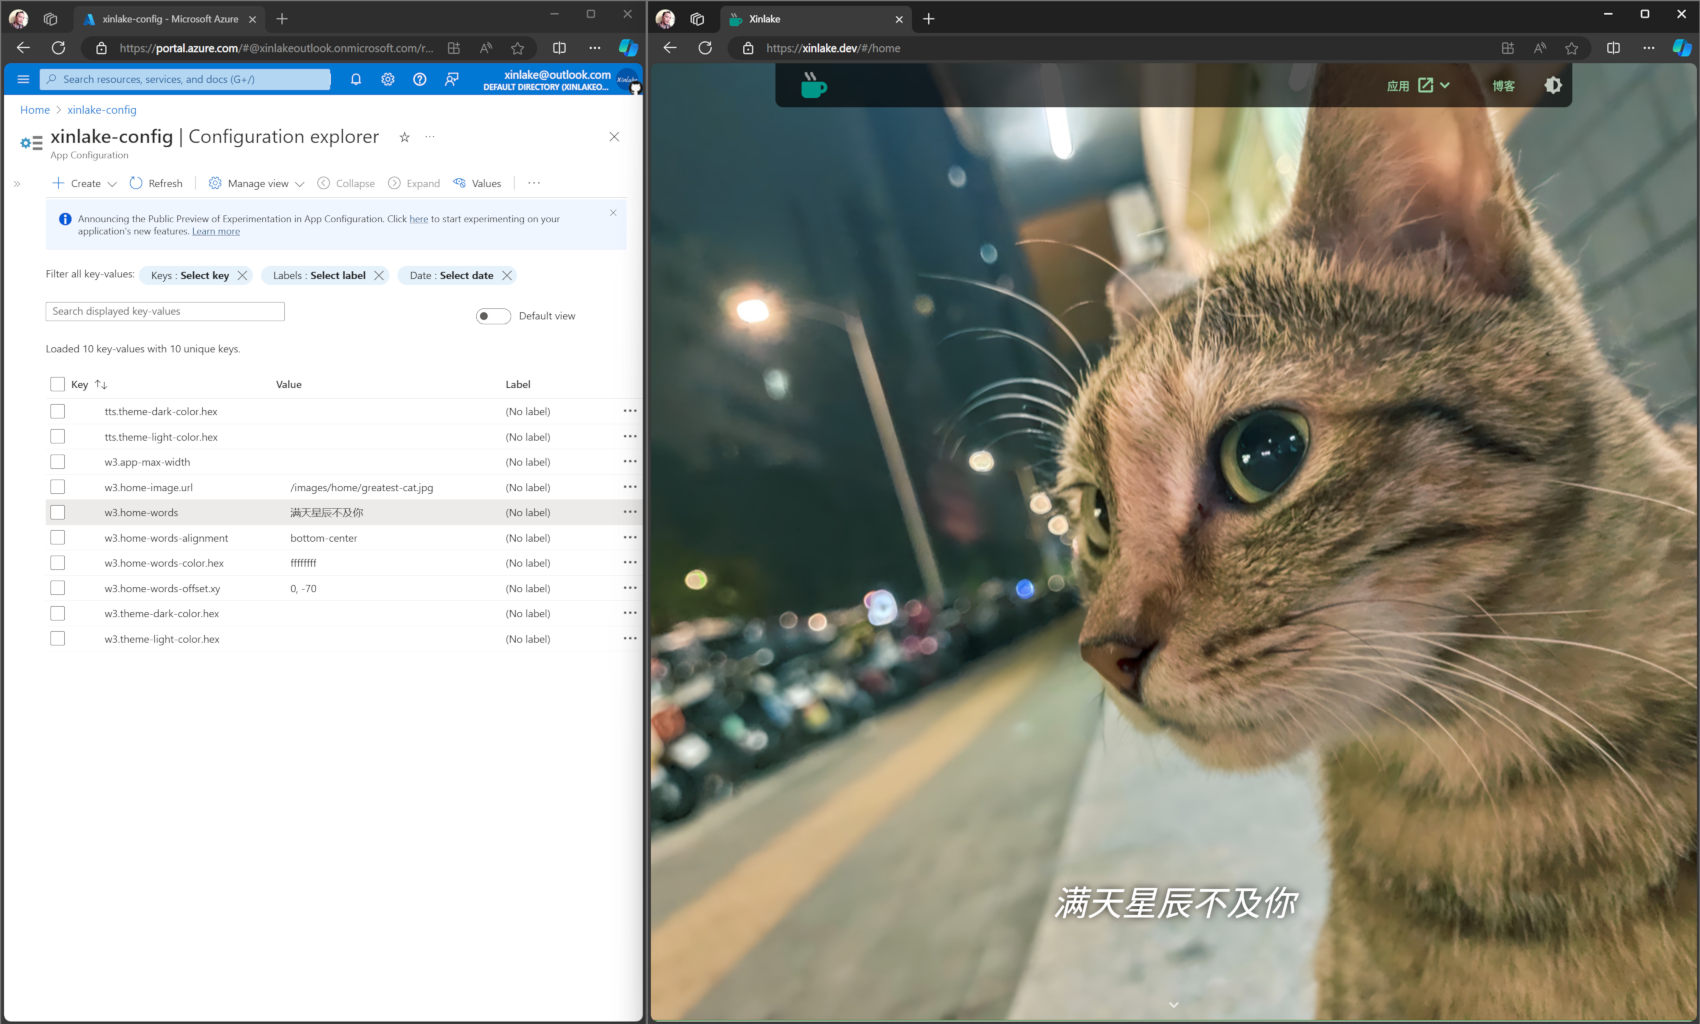Open the Create dropdown
This screenshot has width=1700, height=1024.
coord(84,183)
